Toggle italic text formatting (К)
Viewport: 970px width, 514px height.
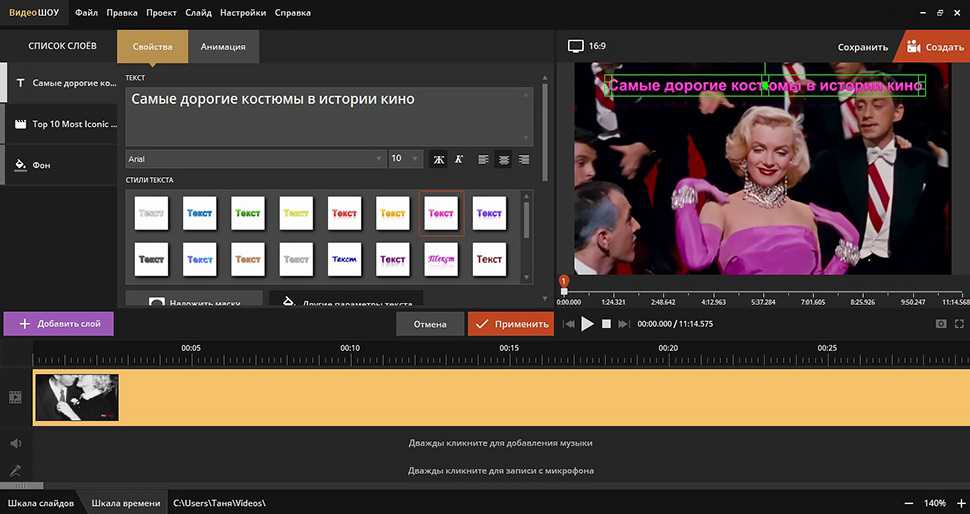[459, 159]
